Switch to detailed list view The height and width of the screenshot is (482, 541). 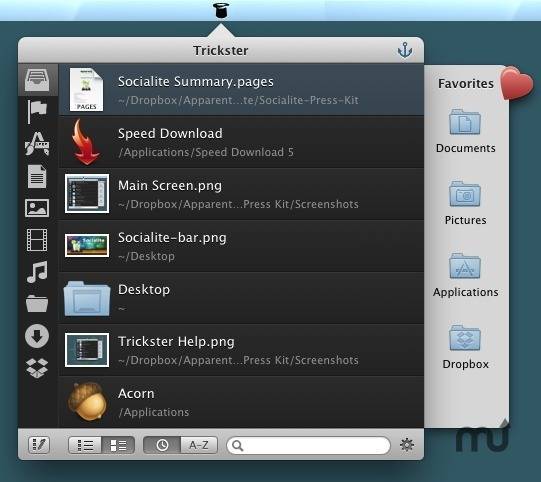click(x=118, y=445)
